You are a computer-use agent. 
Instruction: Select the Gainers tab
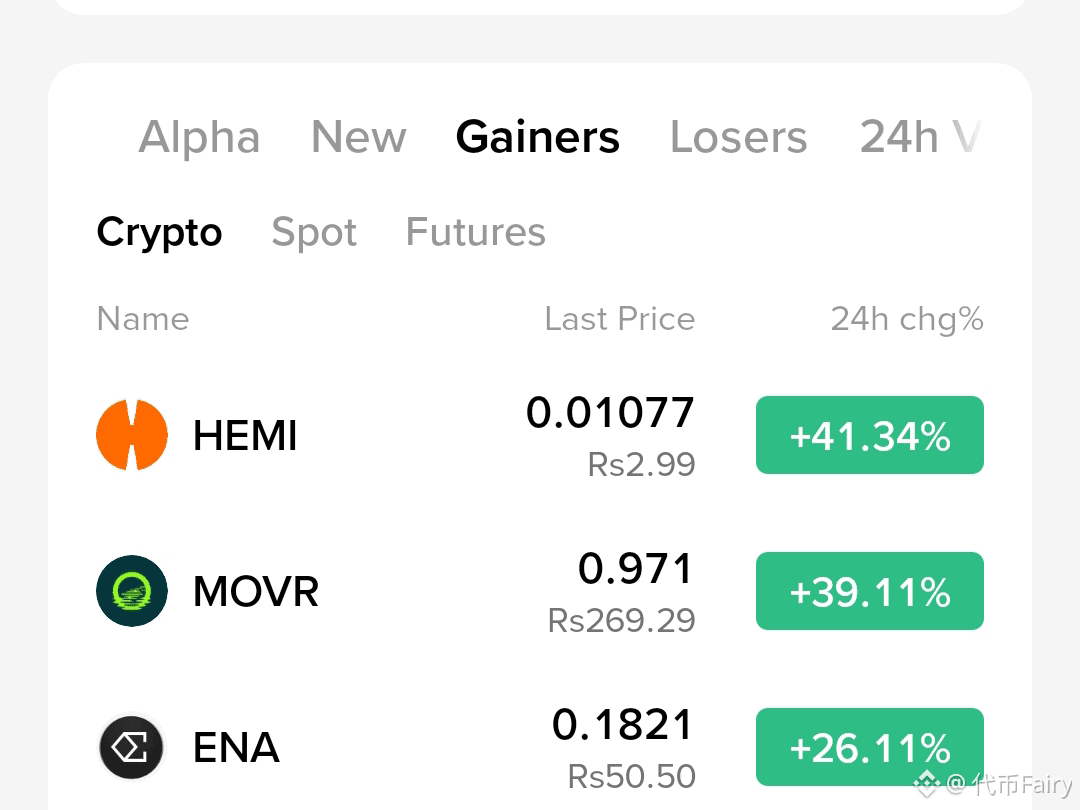[x=538, y=136]
